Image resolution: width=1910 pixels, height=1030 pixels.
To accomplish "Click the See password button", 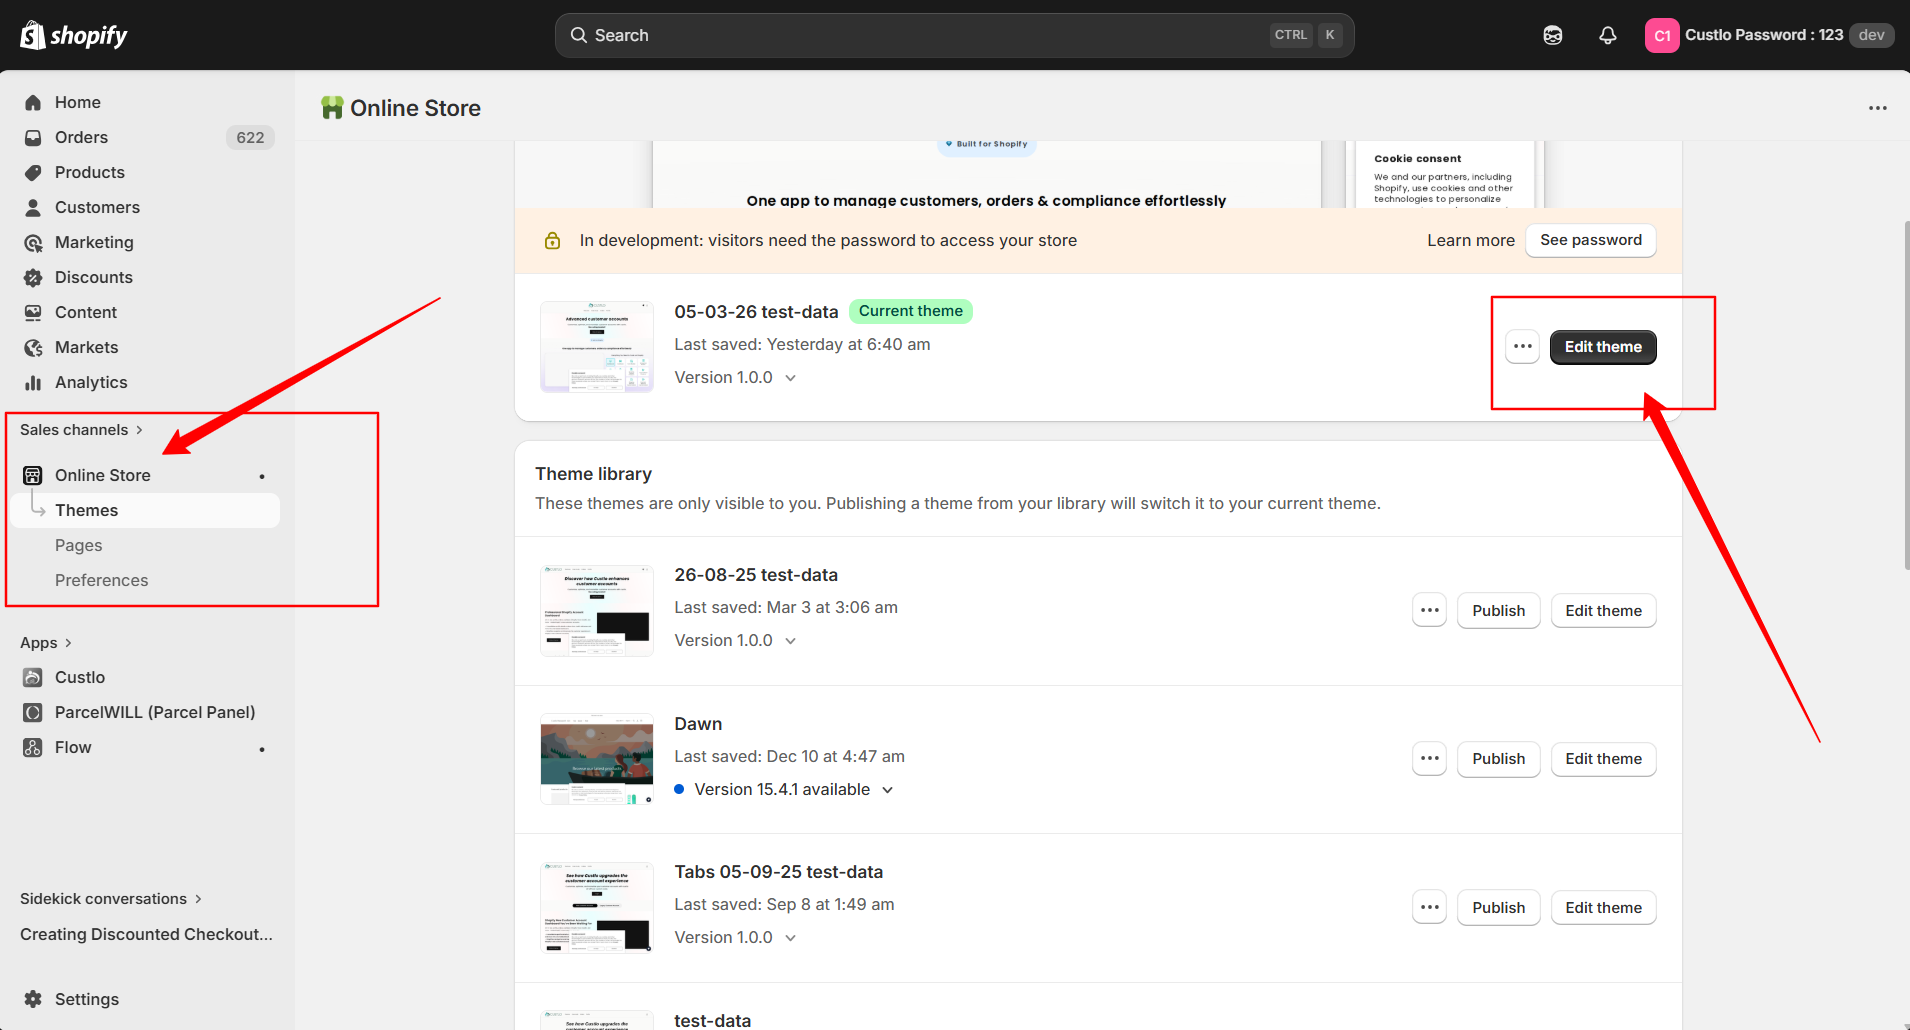I will 1590,240.
